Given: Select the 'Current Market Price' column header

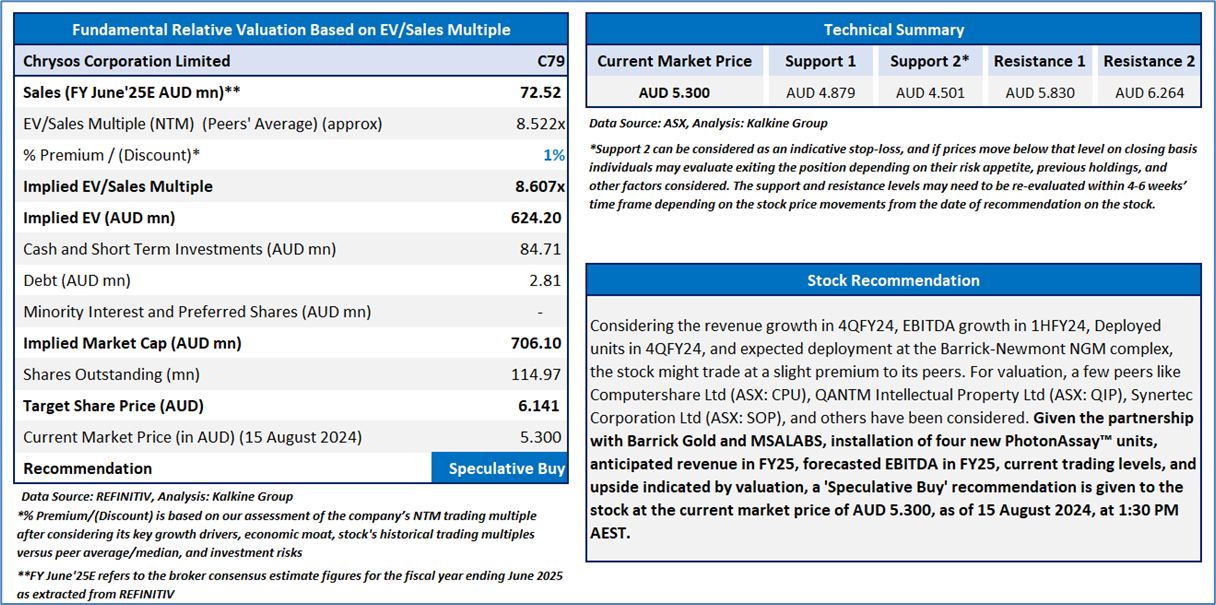Looking at the screenshot, I should (674, 61).
